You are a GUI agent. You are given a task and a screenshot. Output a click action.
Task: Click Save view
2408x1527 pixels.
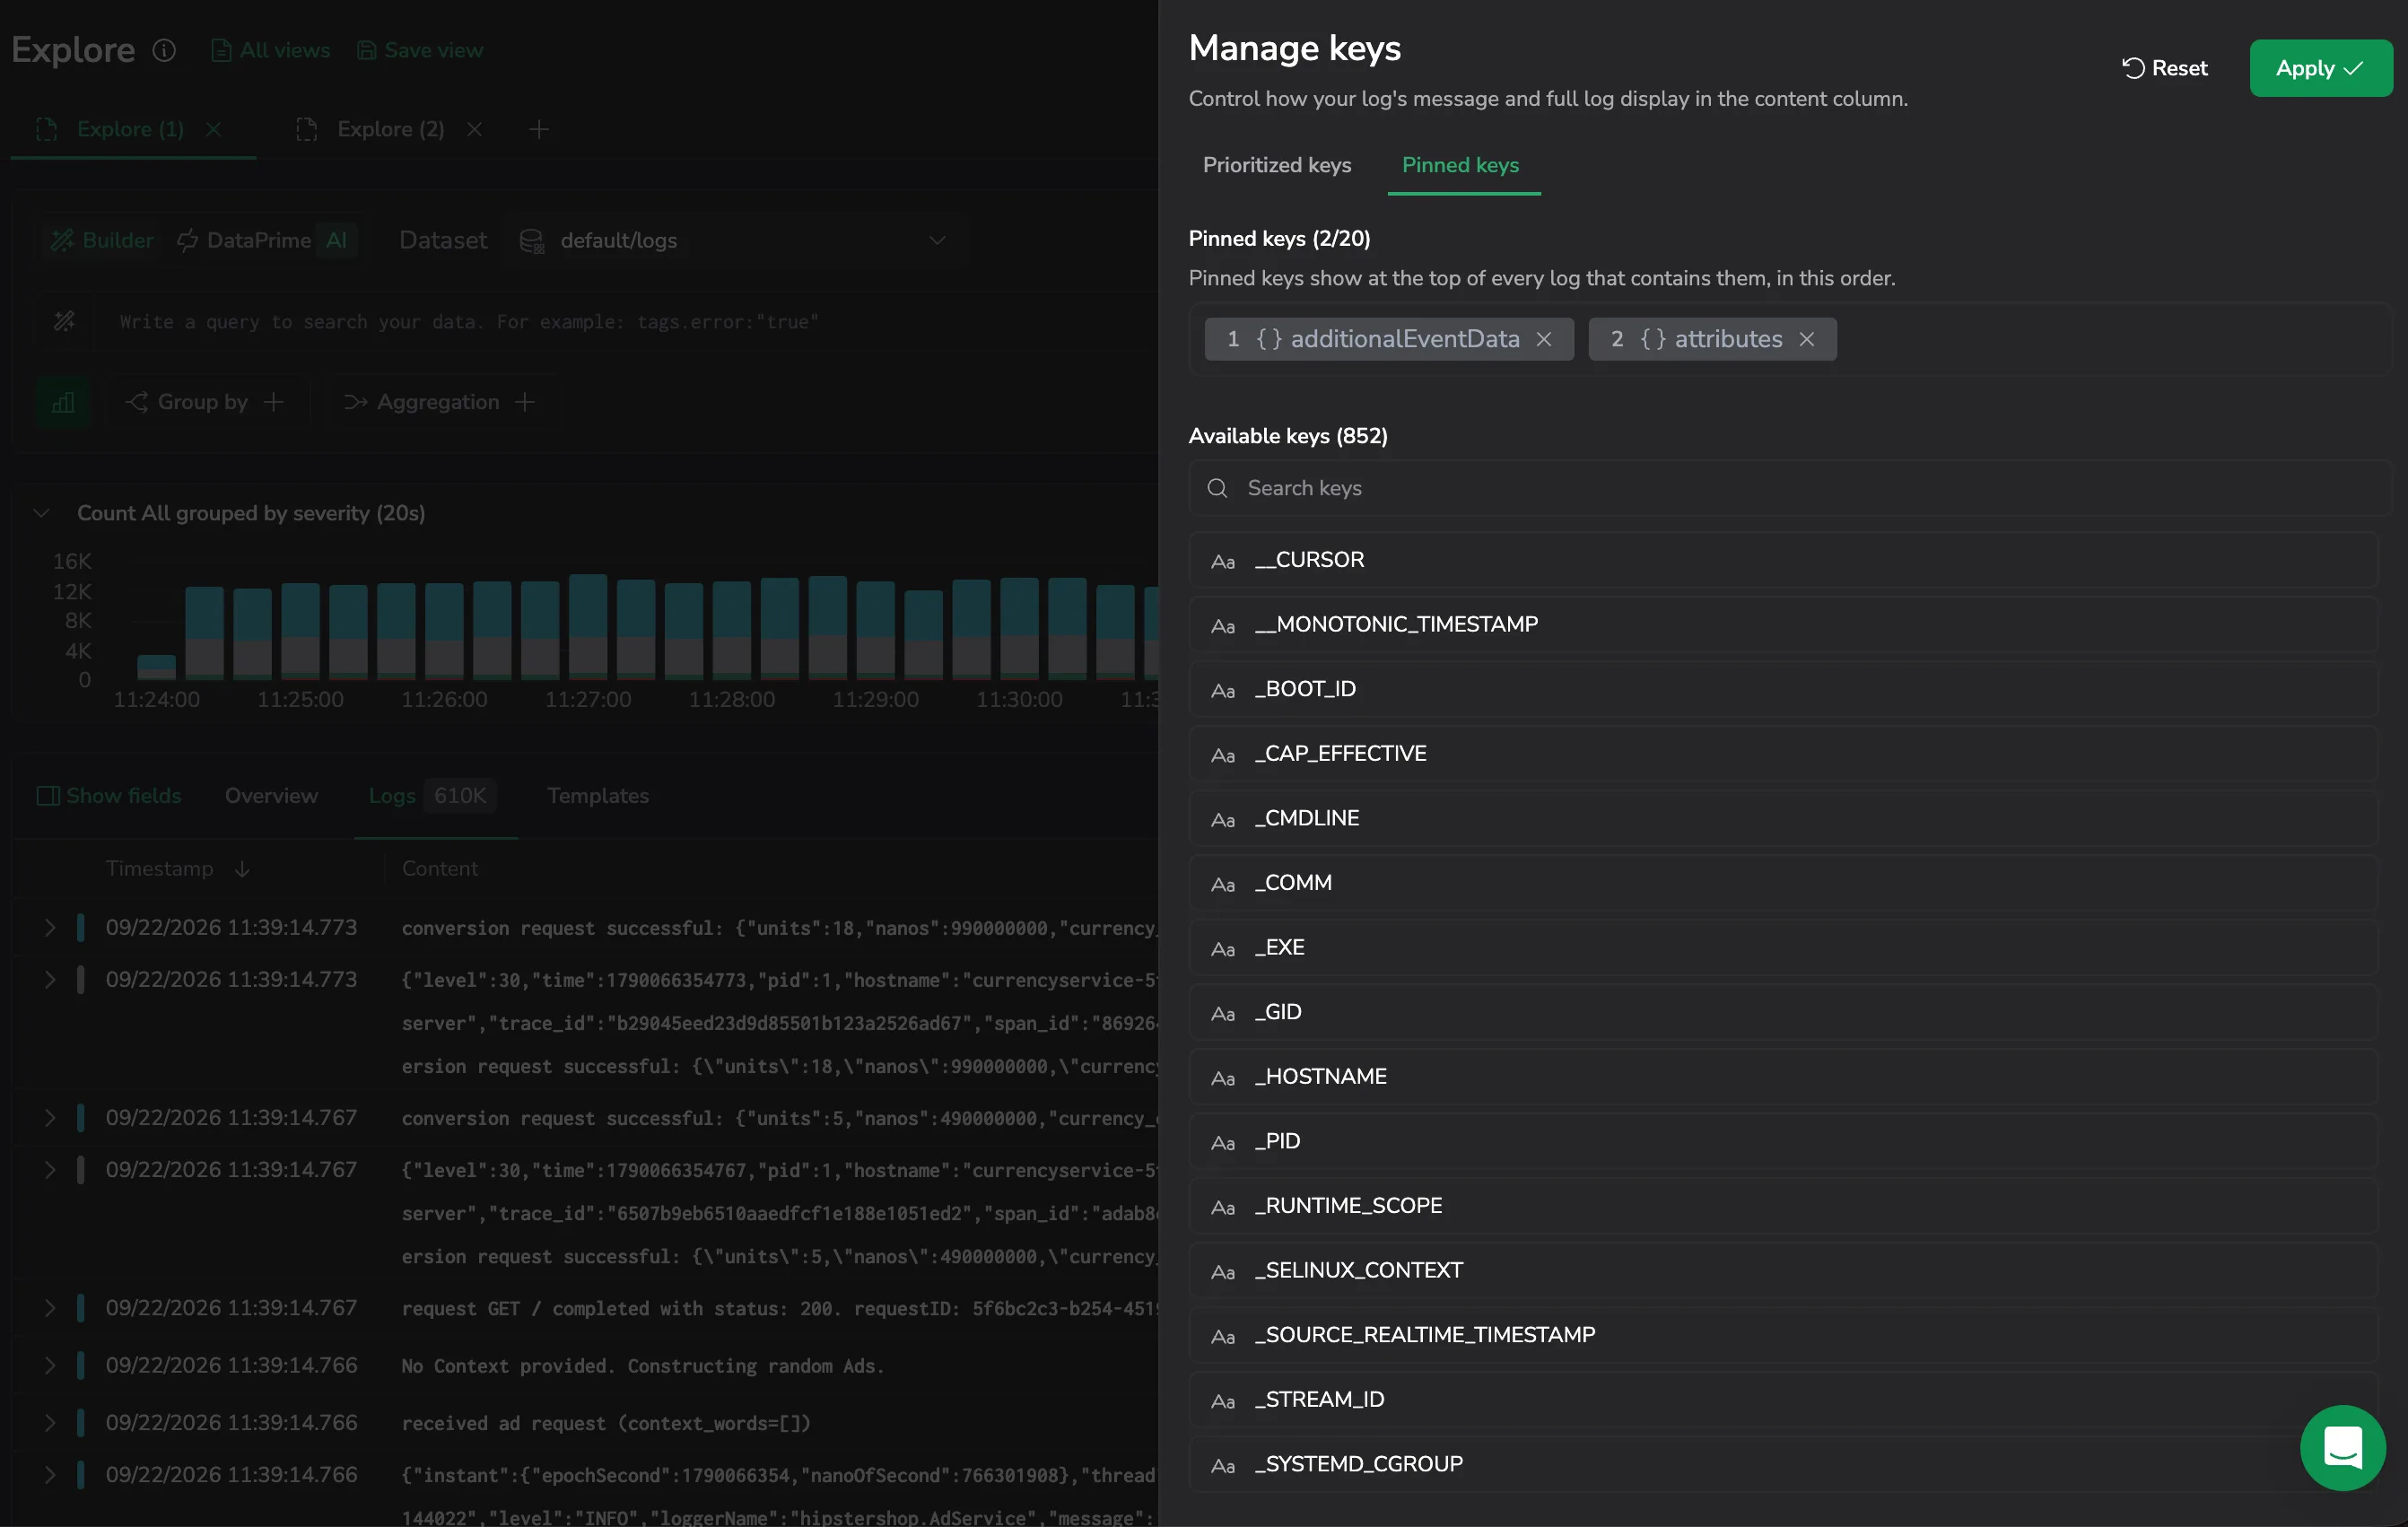coord(420,50)
